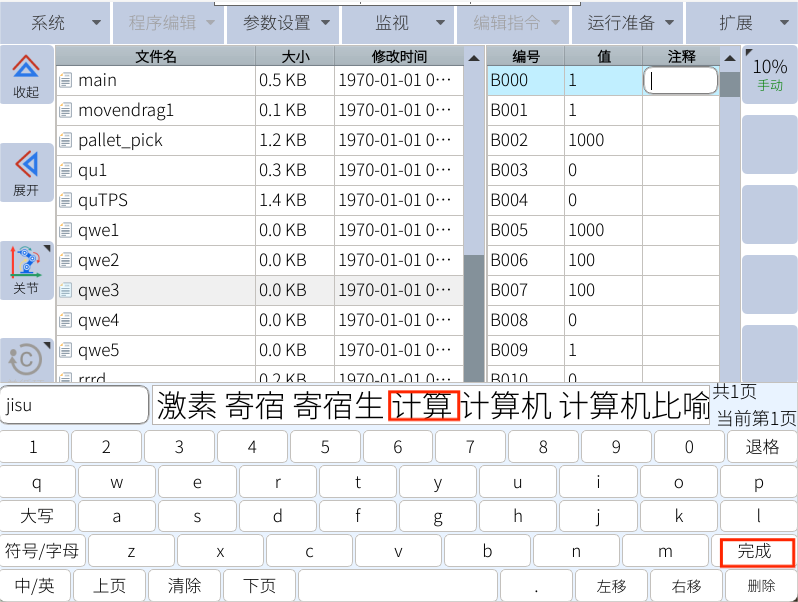Image resolution: width=798 pixels, height=602 pixels.
Task: Click the 10% 手动 speed mode indicator
Action: [x=769, y=74]
